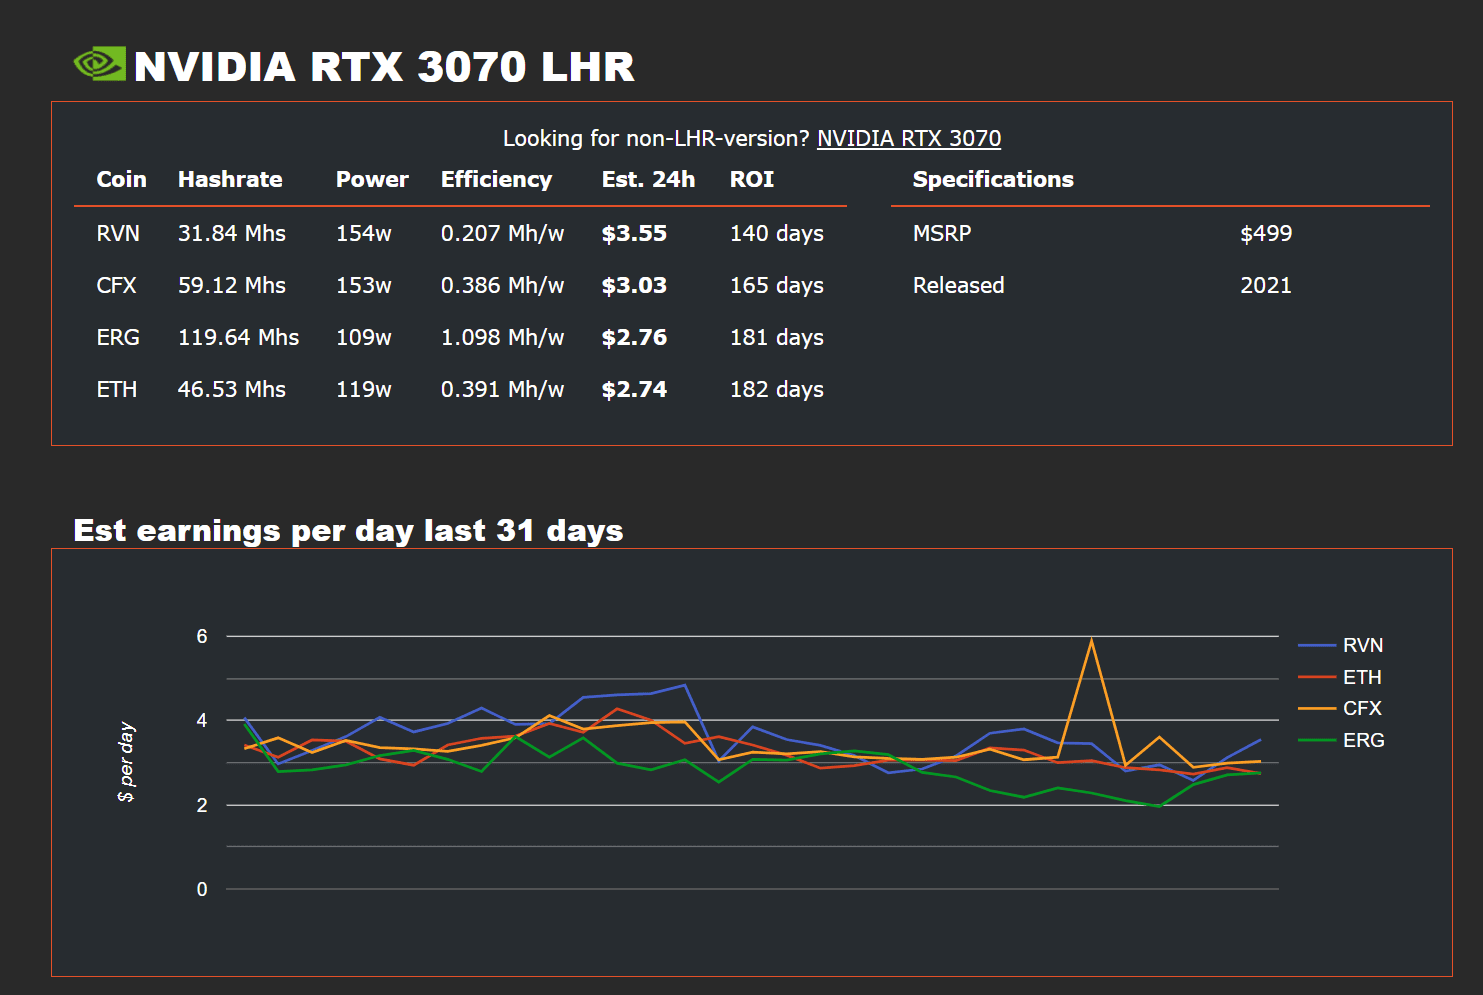1483x995 pixels.
Task: Click the ROI column header
Action: click(752, 179)
